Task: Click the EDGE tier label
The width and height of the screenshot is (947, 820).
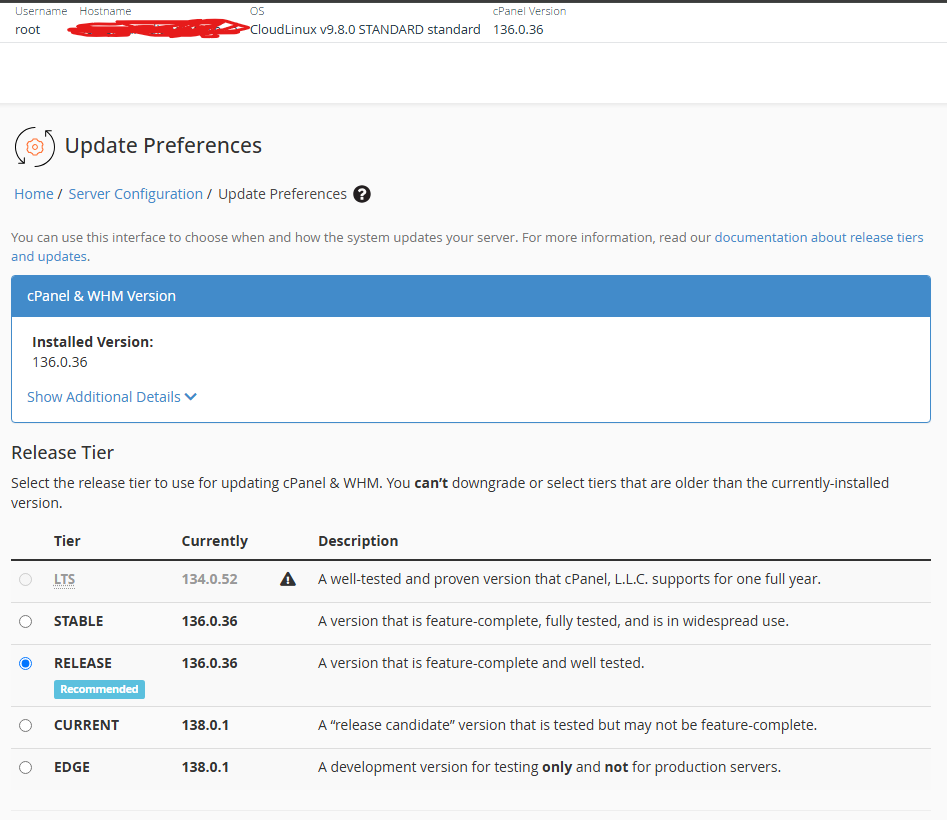Action: click(x=72, y=767)
